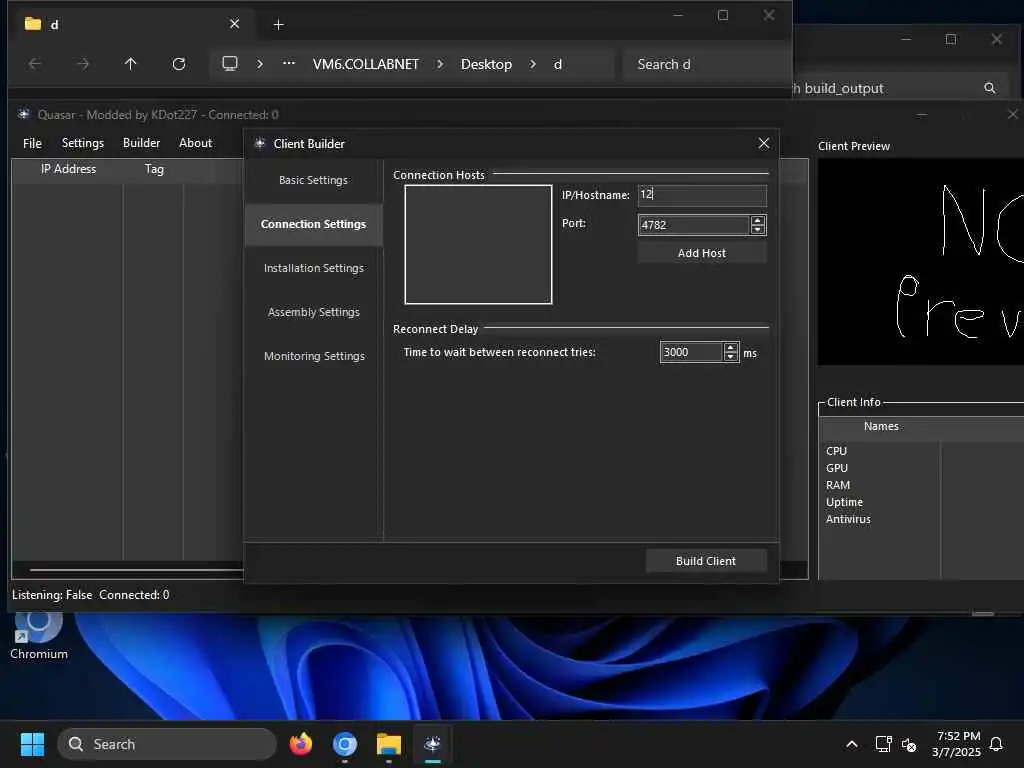This screenshot has height=768, width=1024.
Task: Click the Back arrow in File Explorer
Action: (x=35, y=64)
